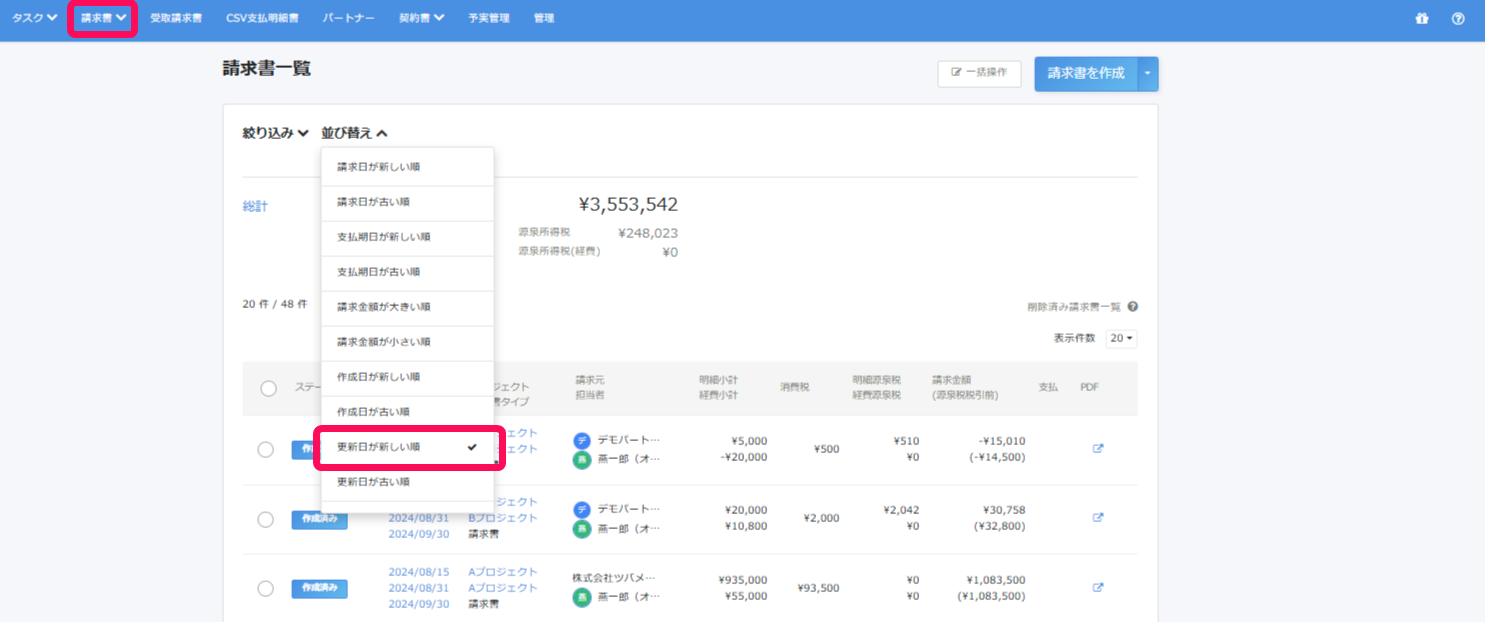Toggle the select-all circle in table header
Image resolution: width=1485 pixels, height=622 pixels.
[x=268, y=388]
